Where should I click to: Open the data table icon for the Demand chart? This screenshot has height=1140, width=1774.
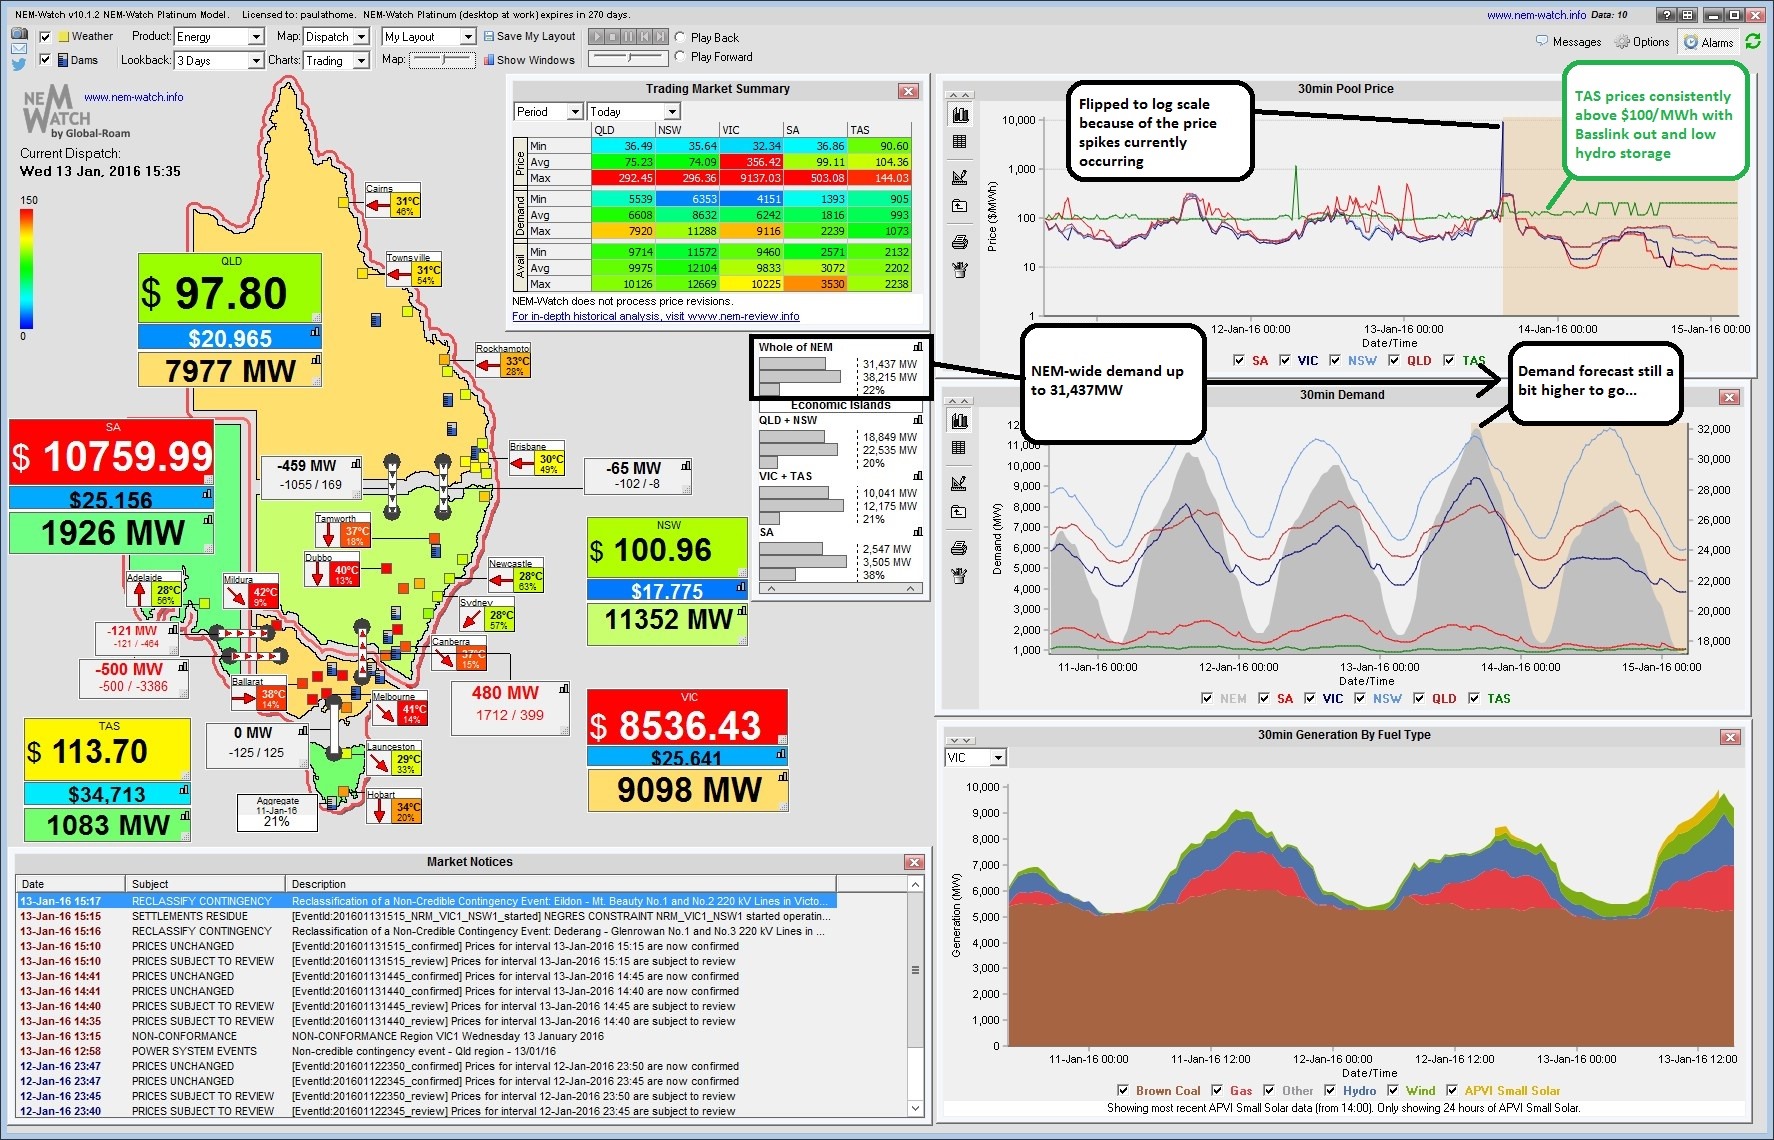pos(958,448)
